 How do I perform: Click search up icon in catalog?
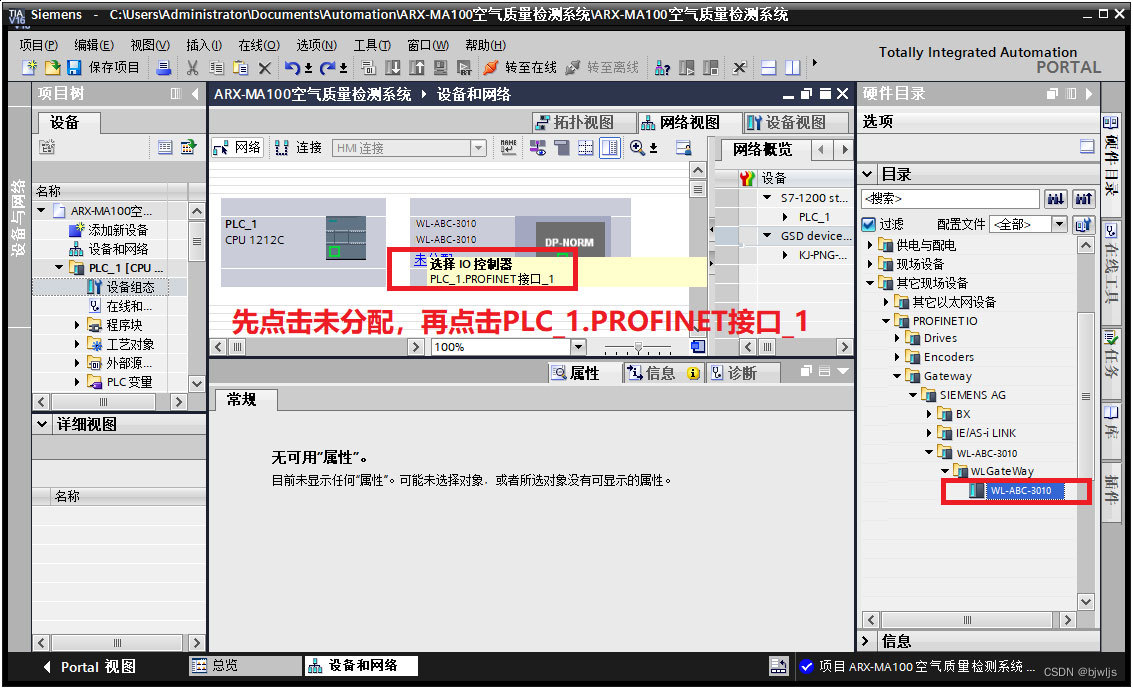click(1083, 199)
